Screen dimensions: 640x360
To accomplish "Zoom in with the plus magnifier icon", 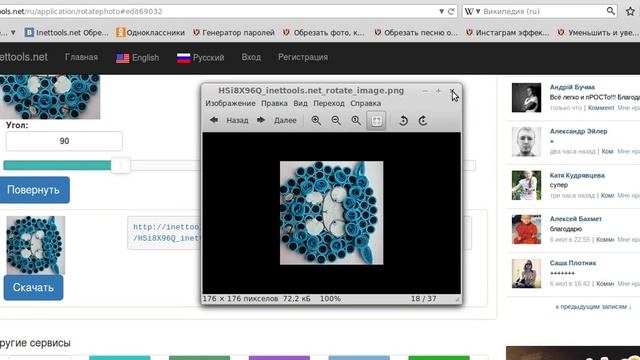I will coord(316,120).
